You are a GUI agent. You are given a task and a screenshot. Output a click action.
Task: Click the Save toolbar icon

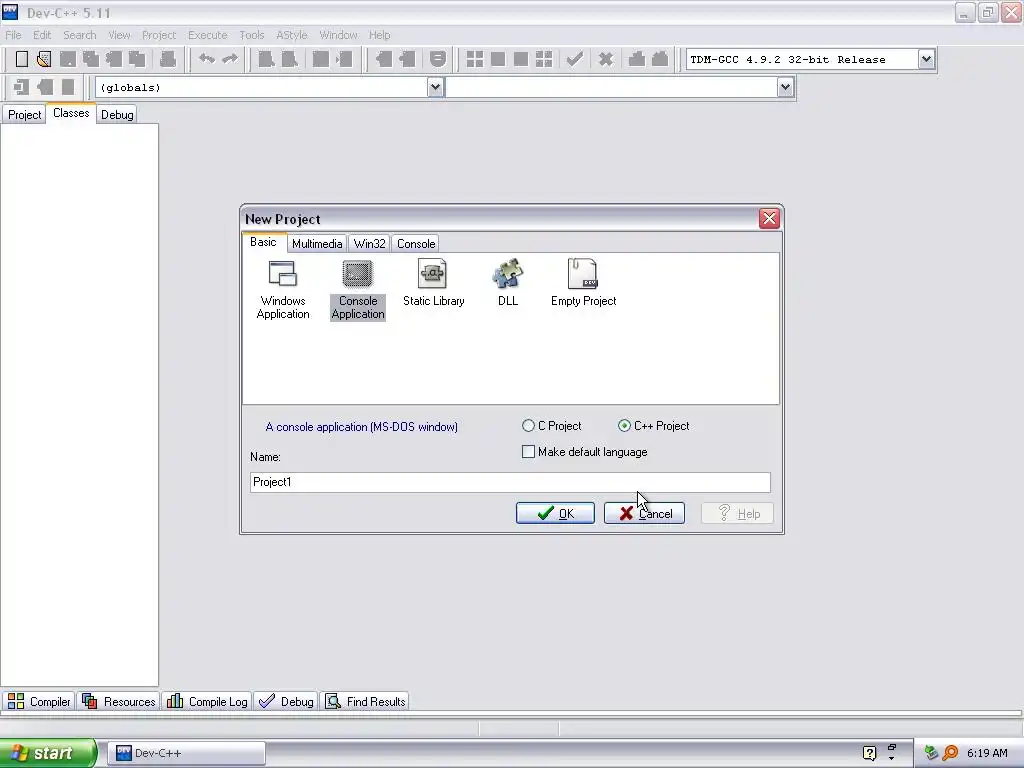coord(67,59)
